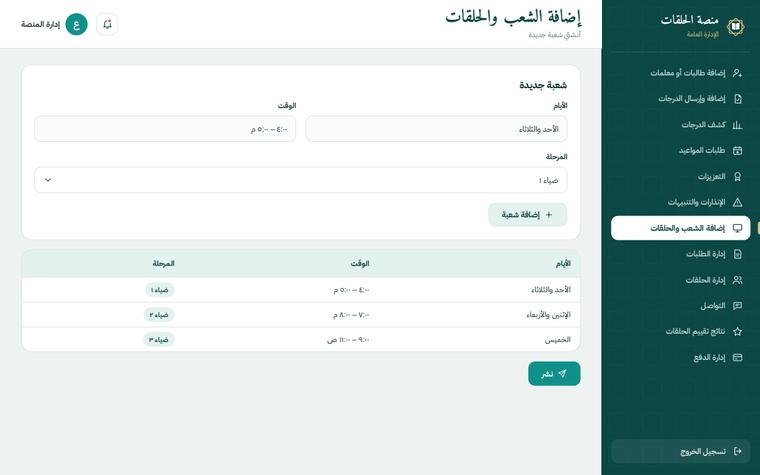Click the monitor icon for إضافة الشعب والحلقات
Viewport: 760px width, 475px height.
737,228
